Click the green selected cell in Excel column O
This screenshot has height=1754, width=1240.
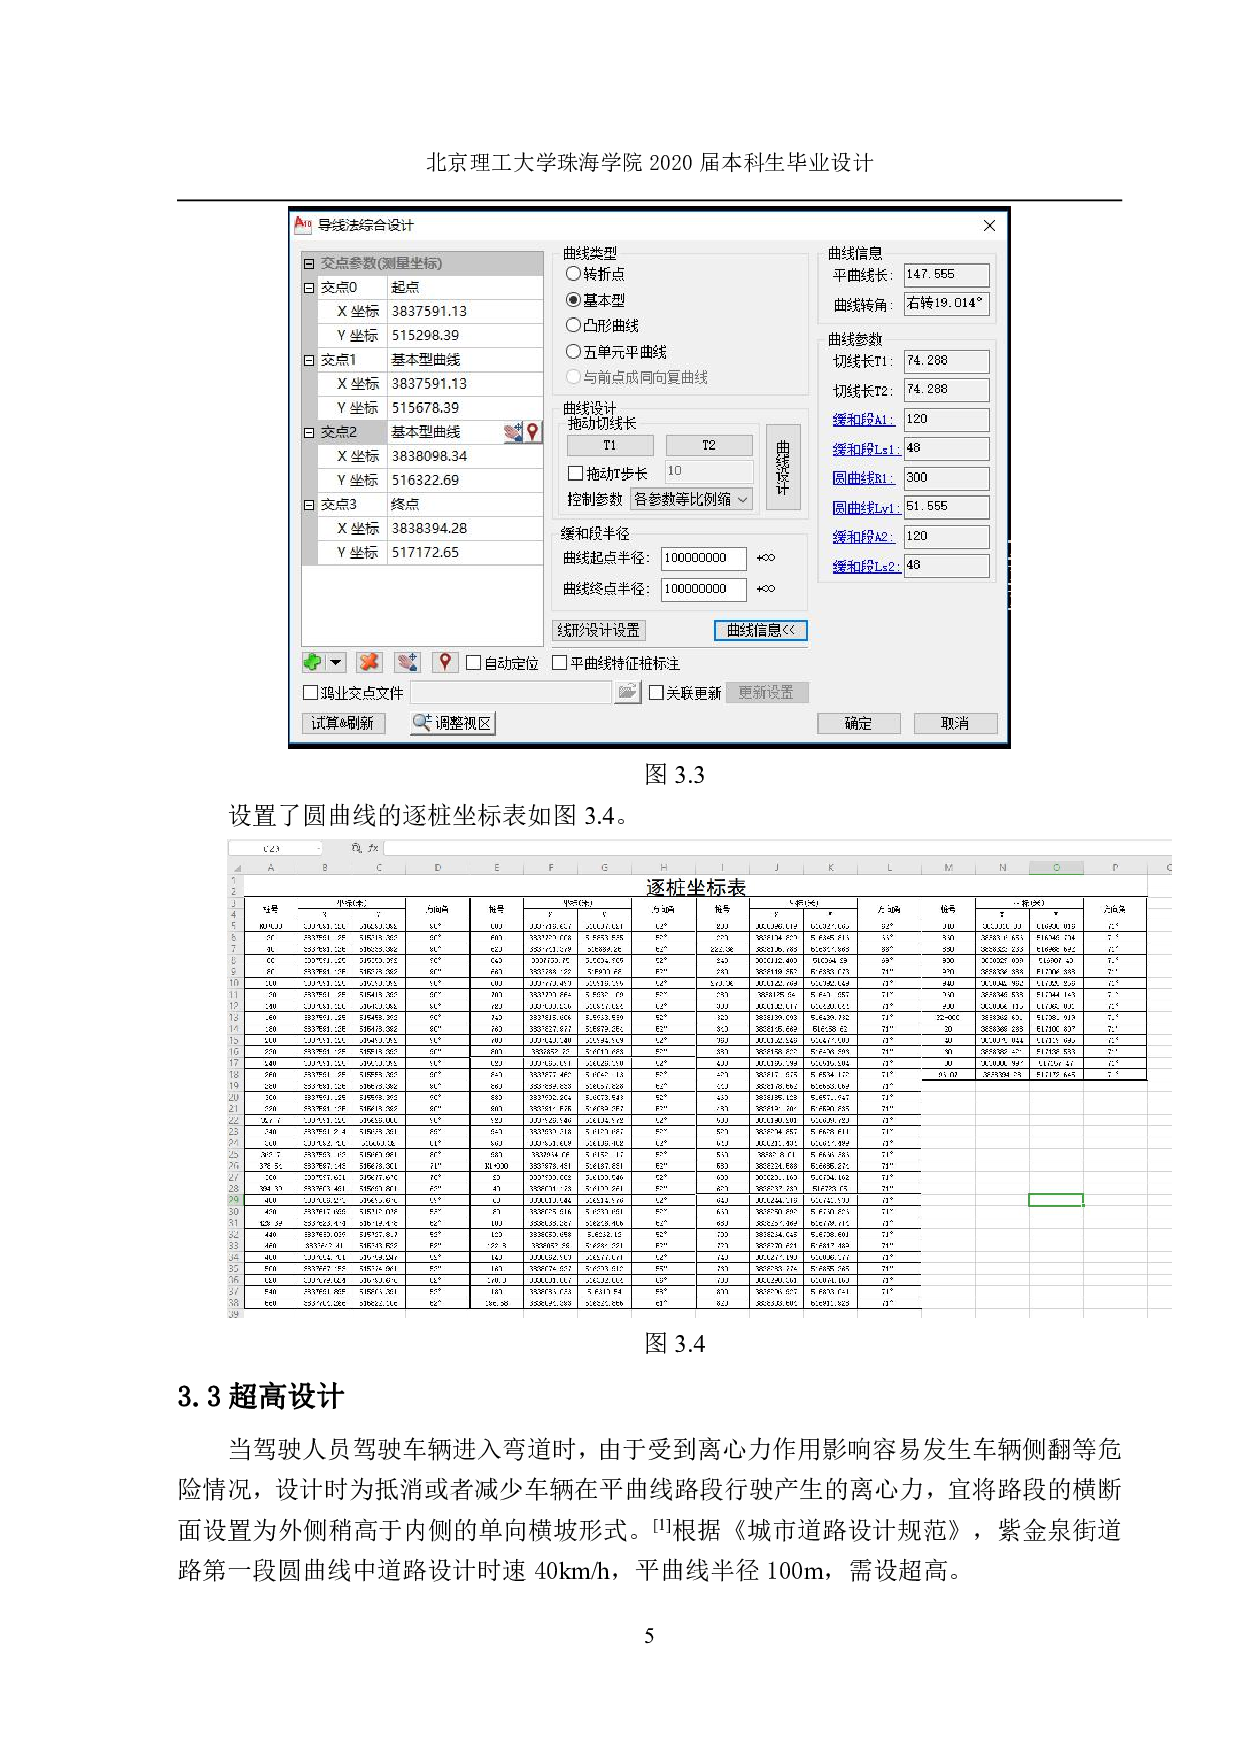[x=1055, y=1200]
